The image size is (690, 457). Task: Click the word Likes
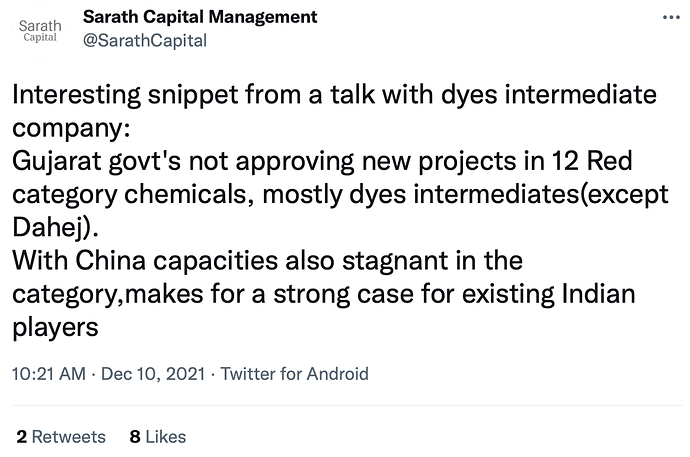165,436
